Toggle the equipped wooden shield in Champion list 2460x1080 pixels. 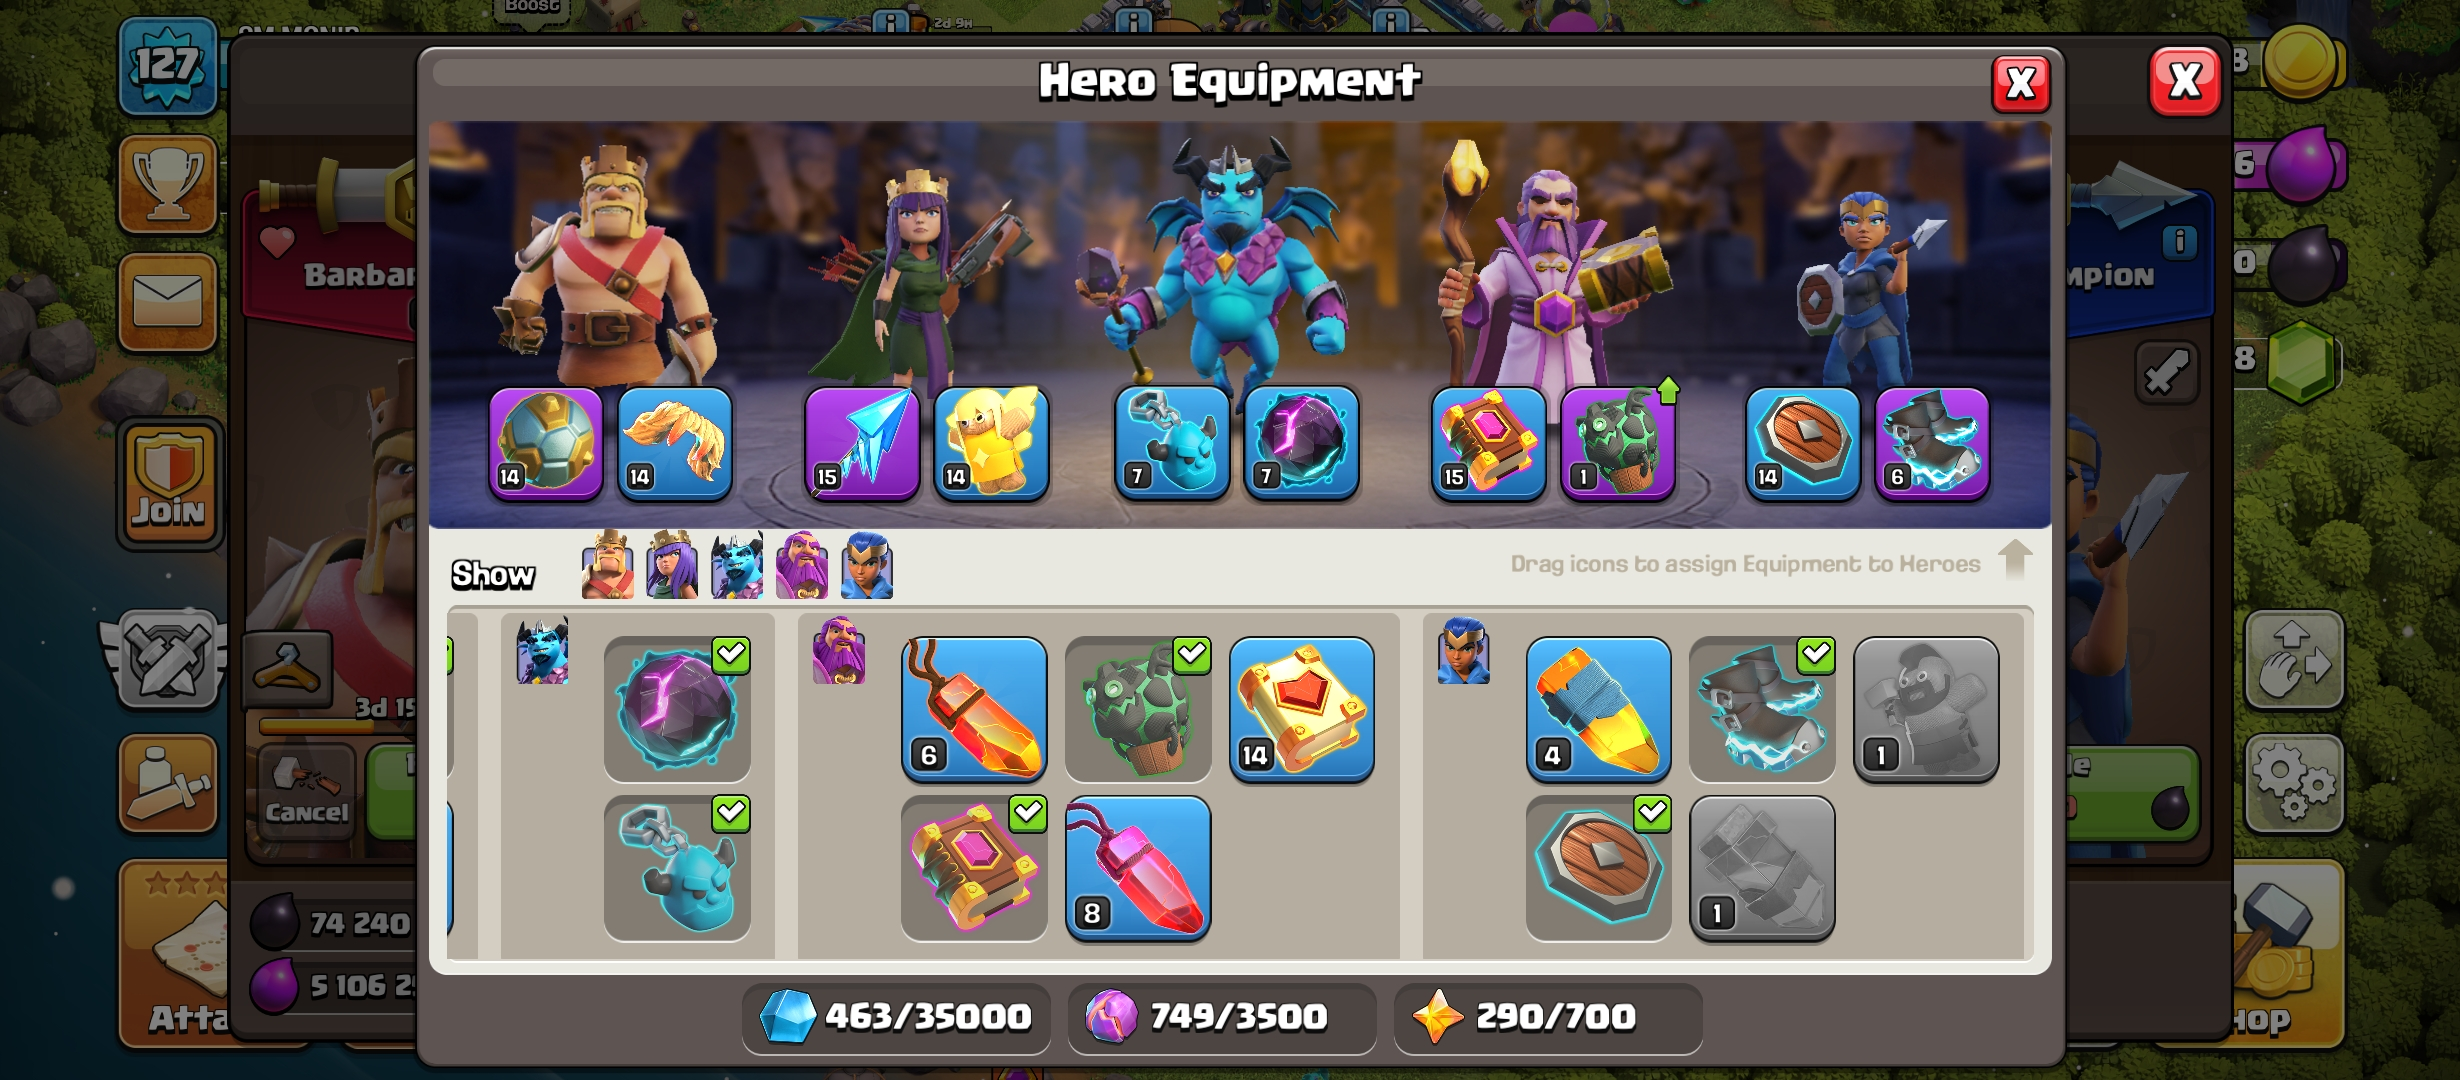(x=1598, y=868)
